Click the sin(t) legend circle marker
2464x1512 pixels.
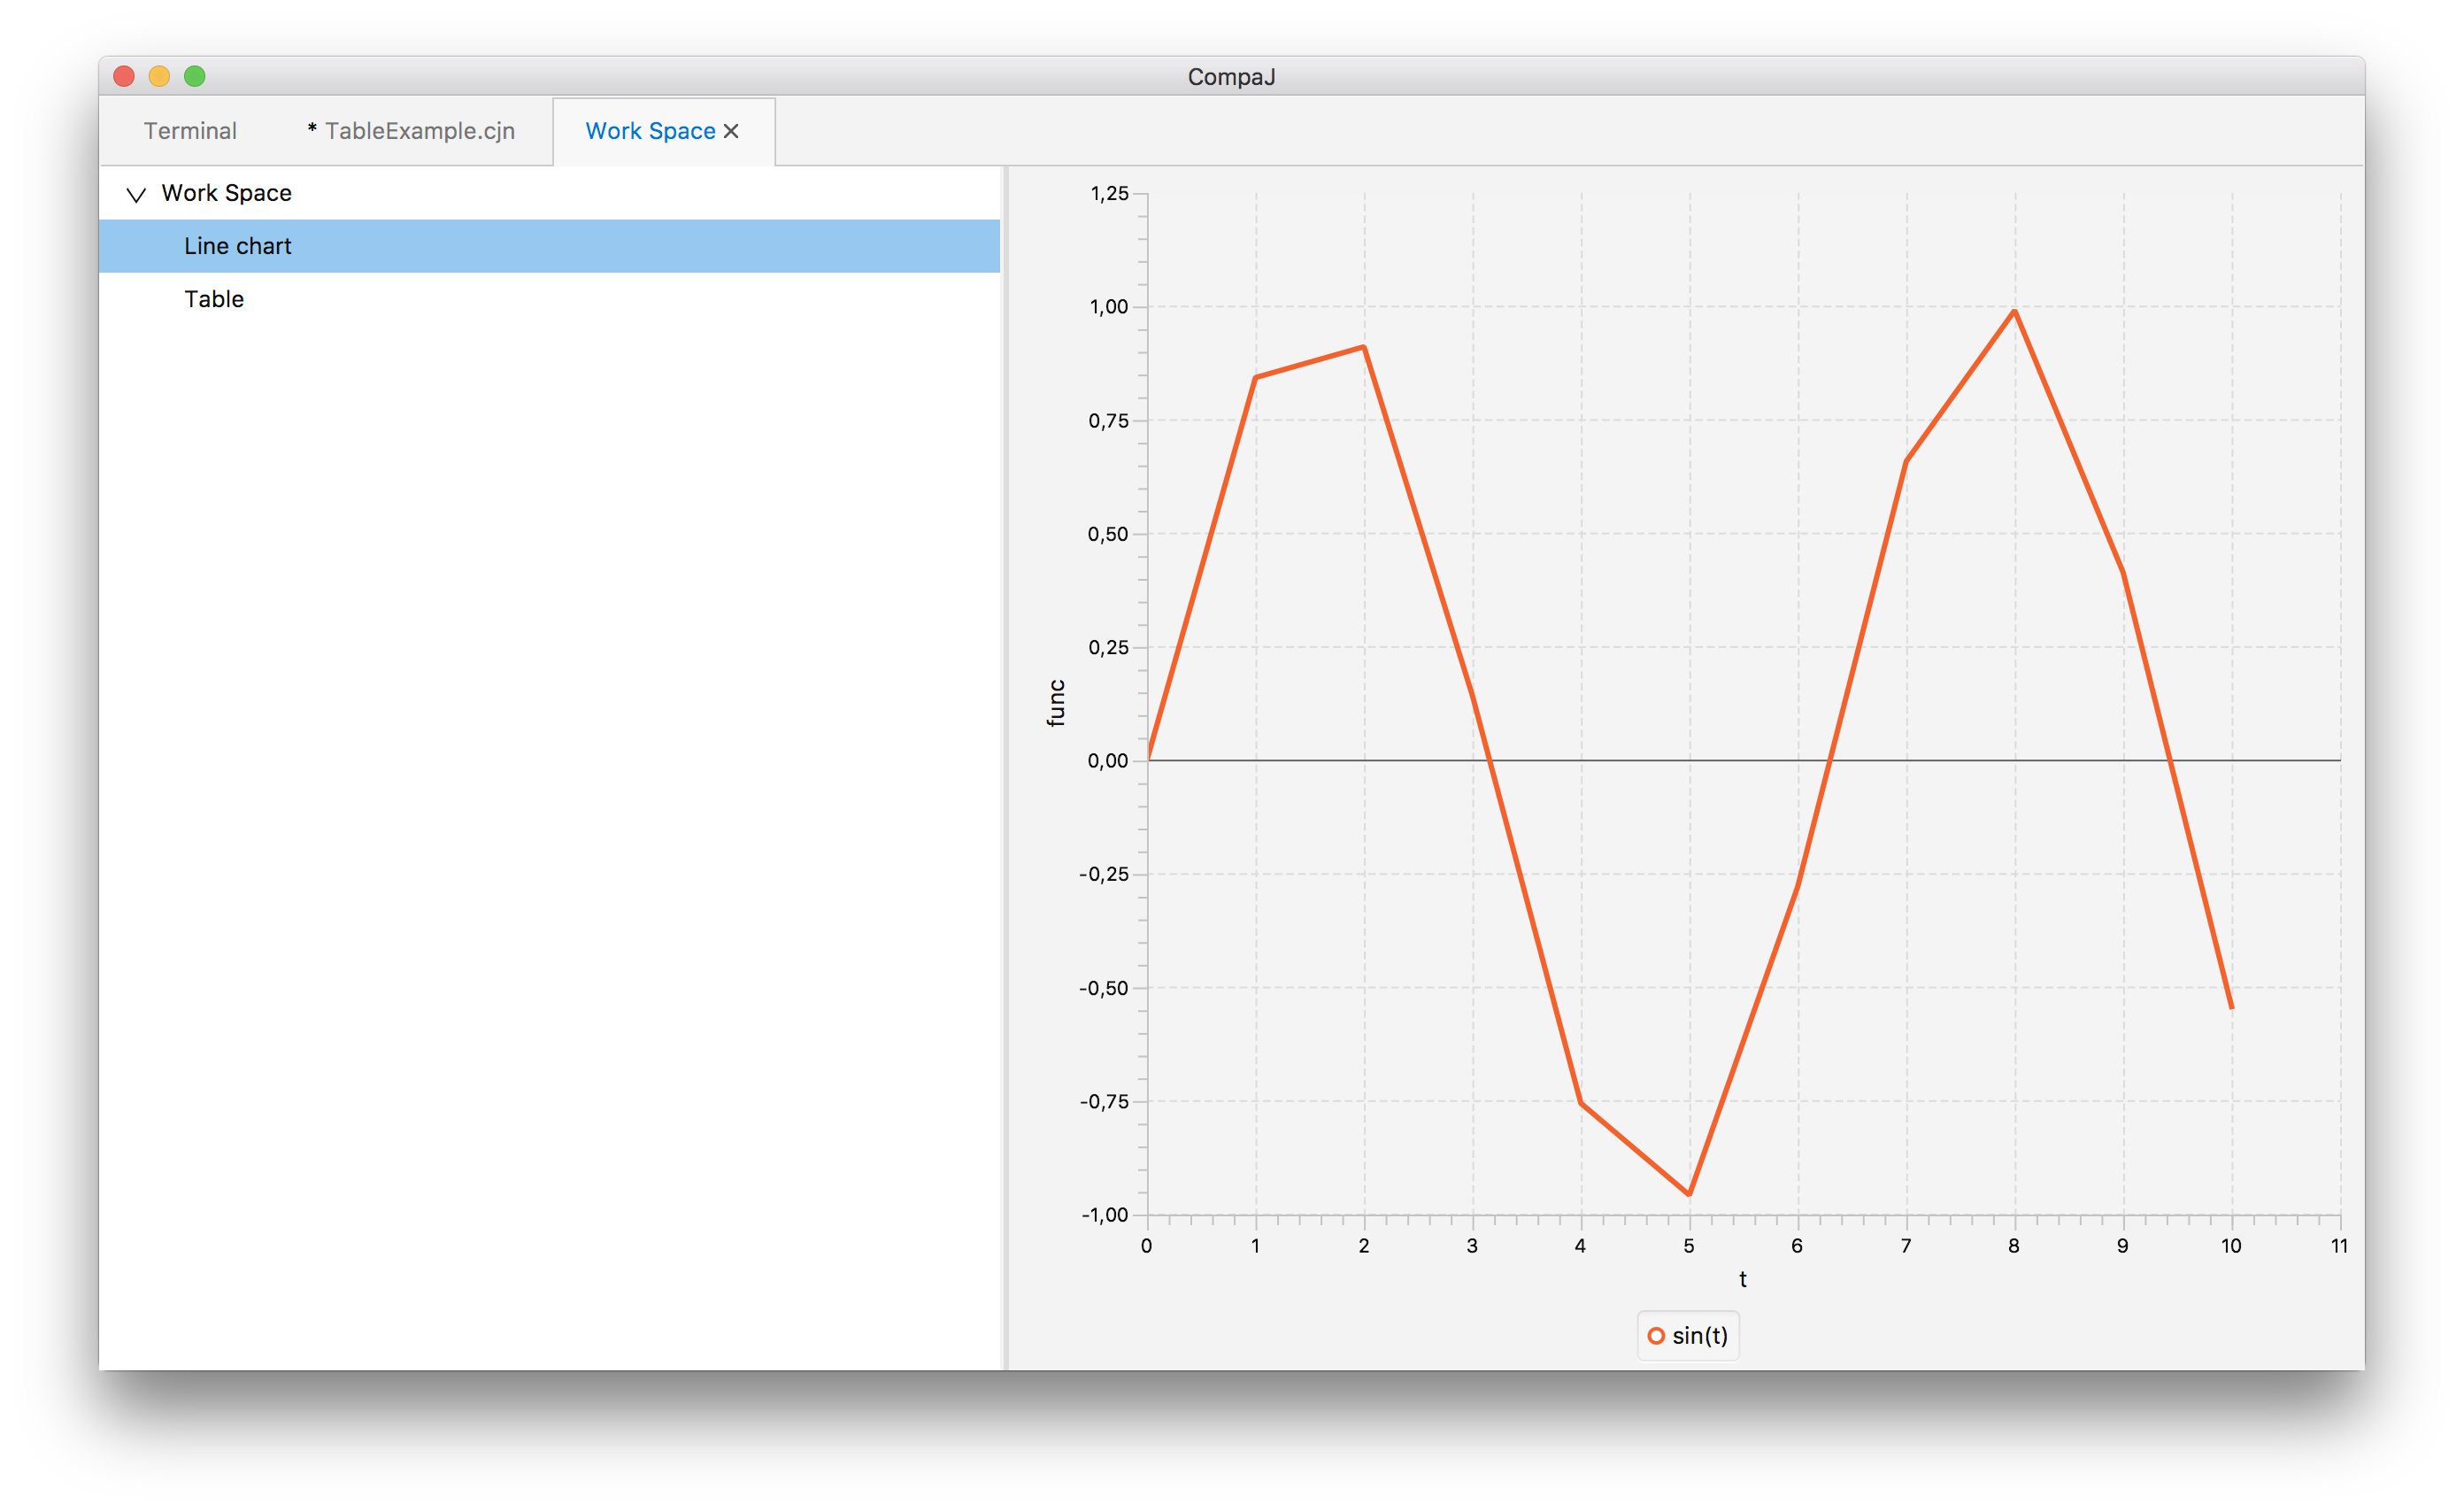[x=1656, y=1336]
